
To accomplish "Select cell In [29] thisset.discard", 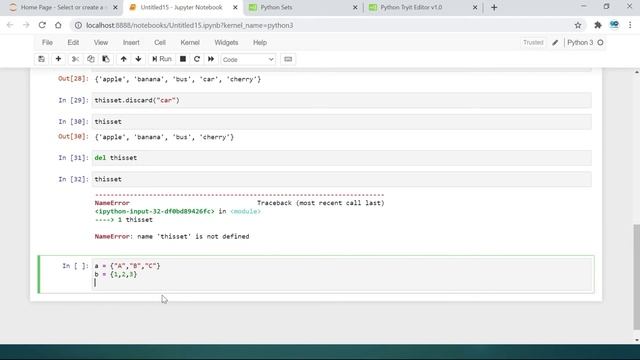I will point(342,100).
